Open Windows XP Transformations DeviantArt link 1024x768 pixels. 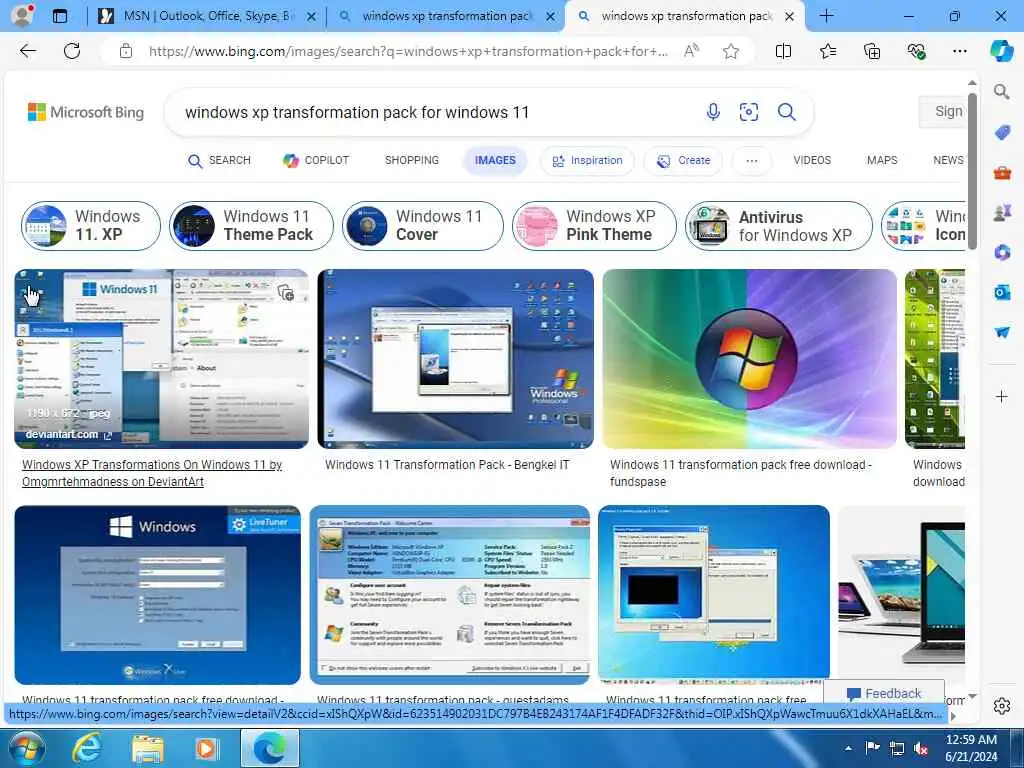tap(152, 473)
